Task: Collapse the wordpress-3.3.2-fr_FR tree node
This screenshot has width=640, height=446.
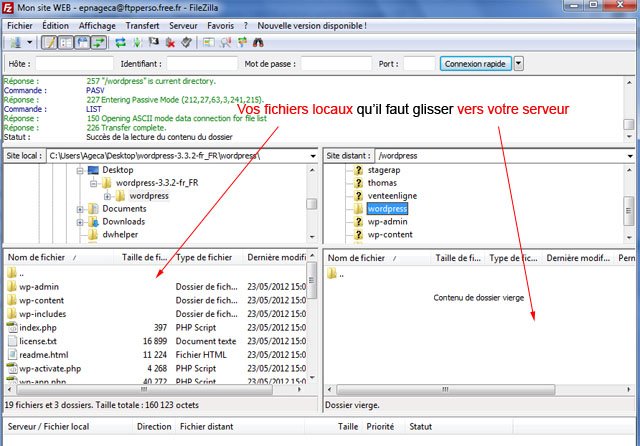Action: (x=93, y=184)
